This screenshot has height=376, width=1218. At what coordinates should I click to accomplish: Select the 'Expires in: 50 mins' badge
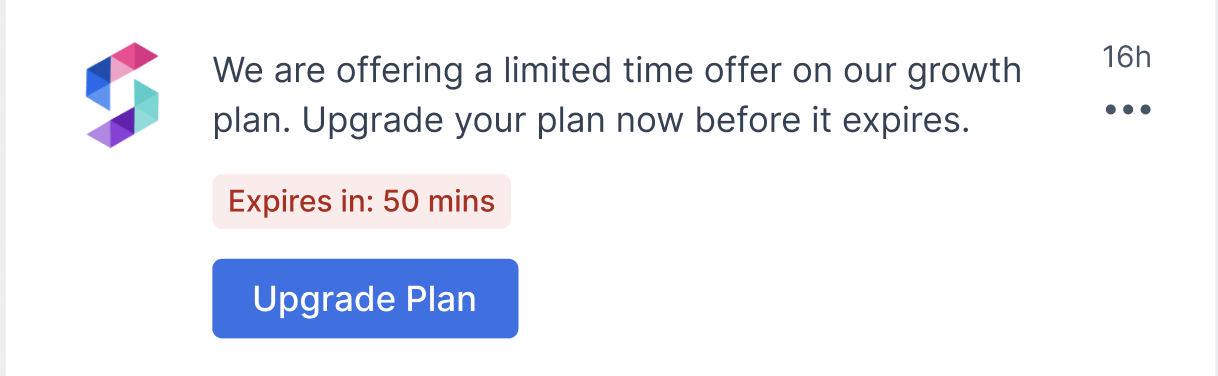[x=361, y=201]
